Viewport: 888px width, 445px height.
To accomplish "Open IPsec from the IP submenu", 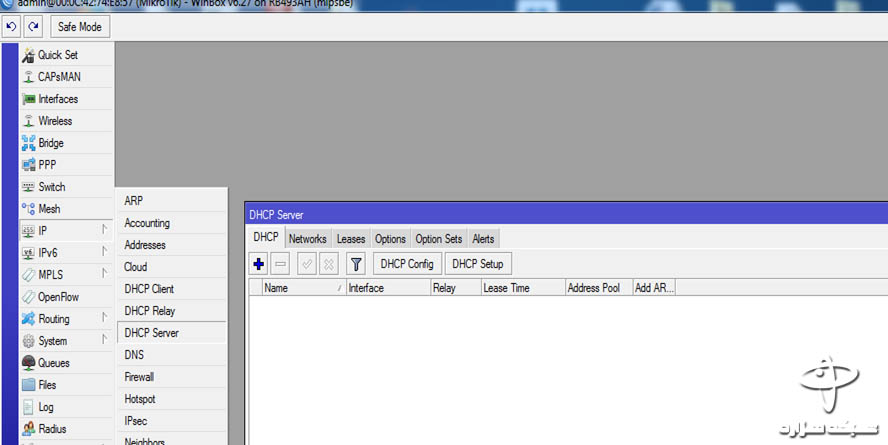I will pos(172,421).
